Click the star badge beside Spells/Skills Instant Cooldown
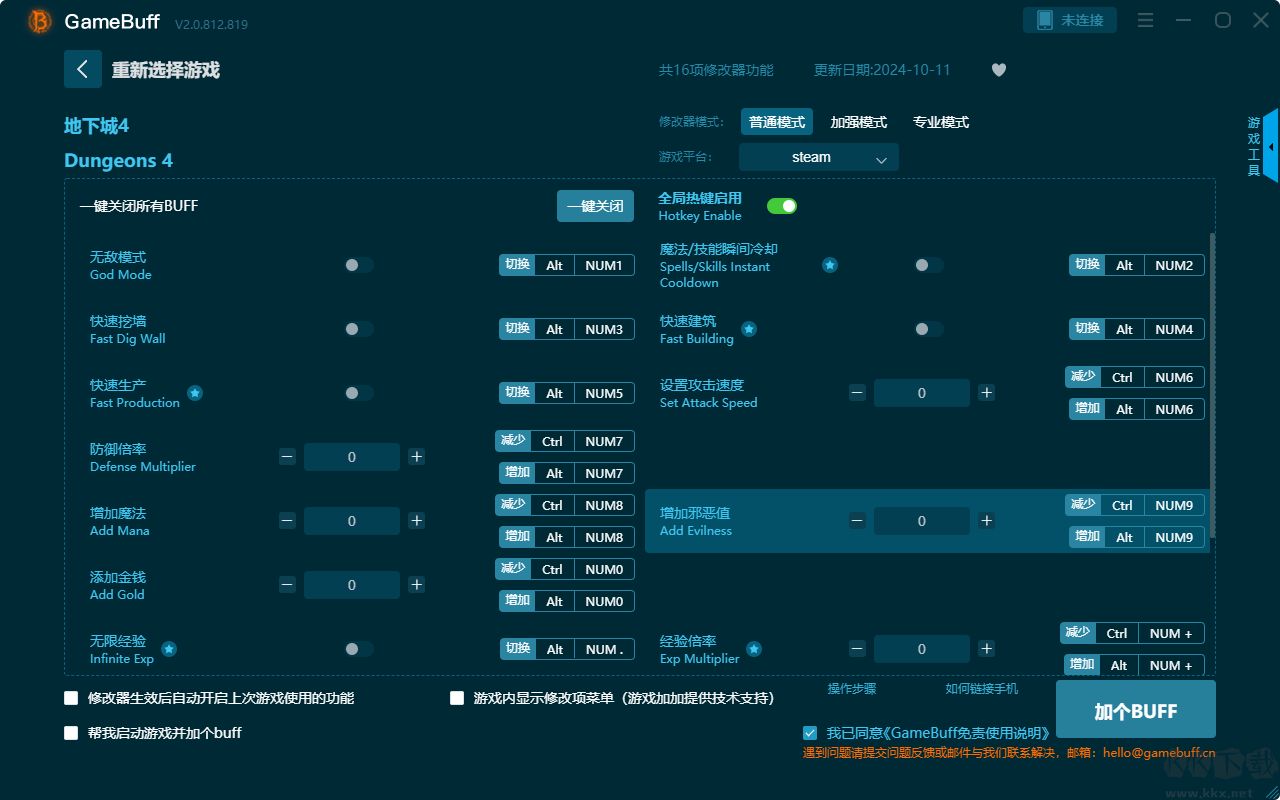 [830, 265]
